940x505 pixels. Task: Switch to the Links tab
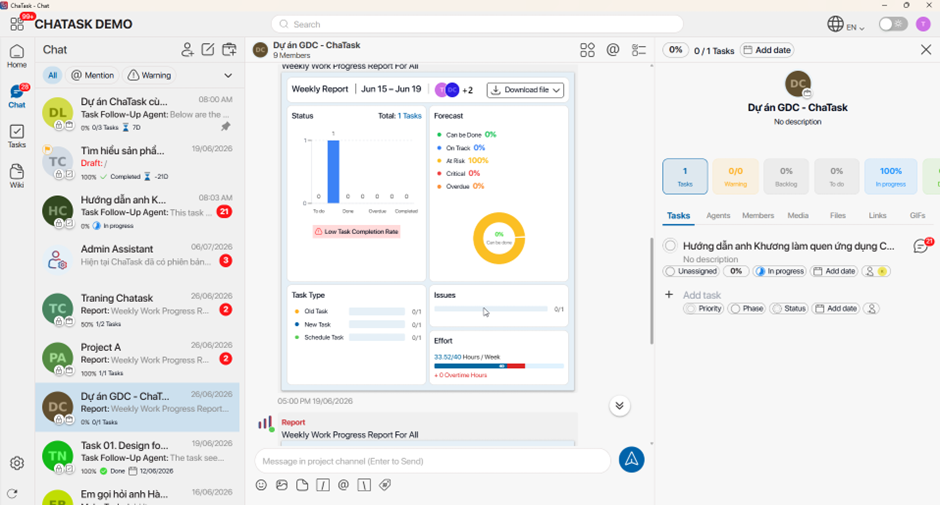(x=877, y=215)
